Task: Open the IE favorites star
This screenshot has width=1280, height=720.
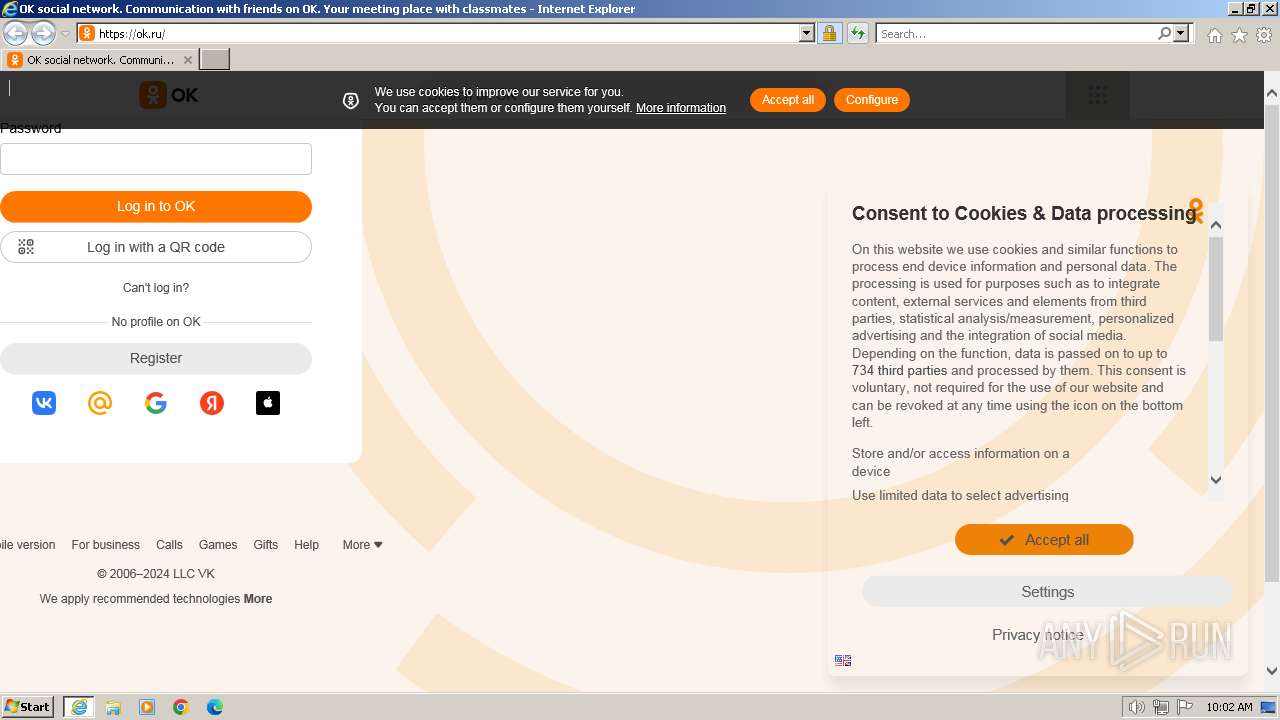Action: coord(1239,35)
